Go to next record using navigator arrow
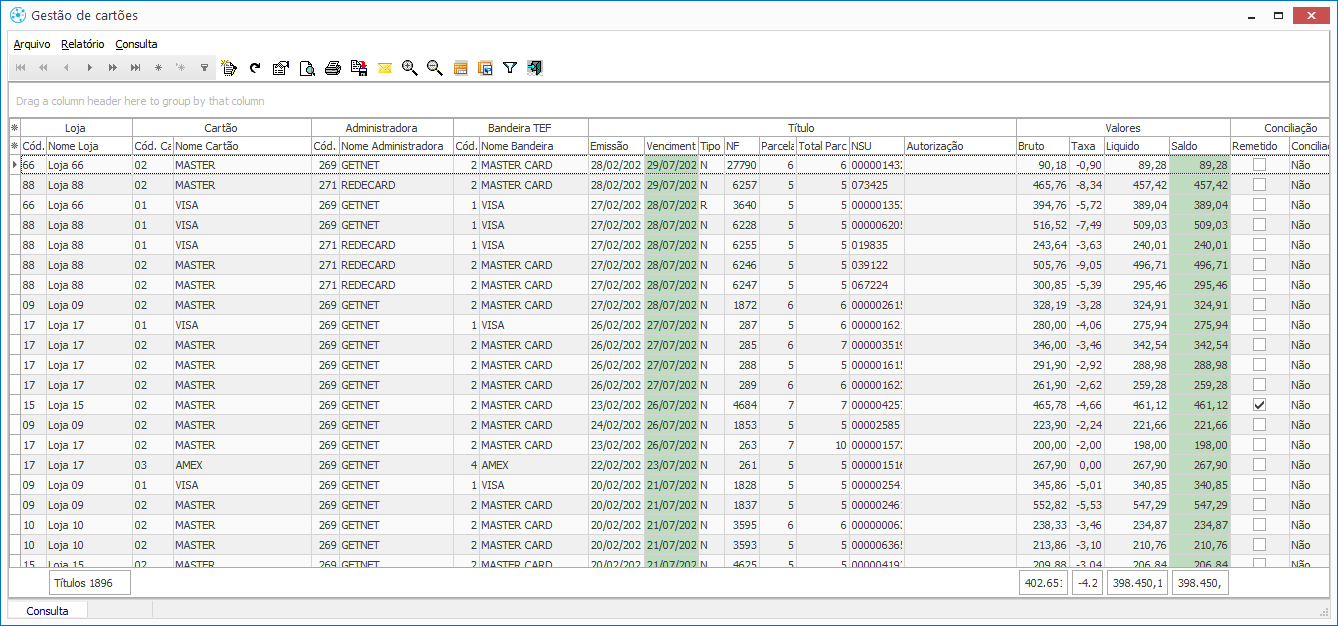 pos(90,68)
